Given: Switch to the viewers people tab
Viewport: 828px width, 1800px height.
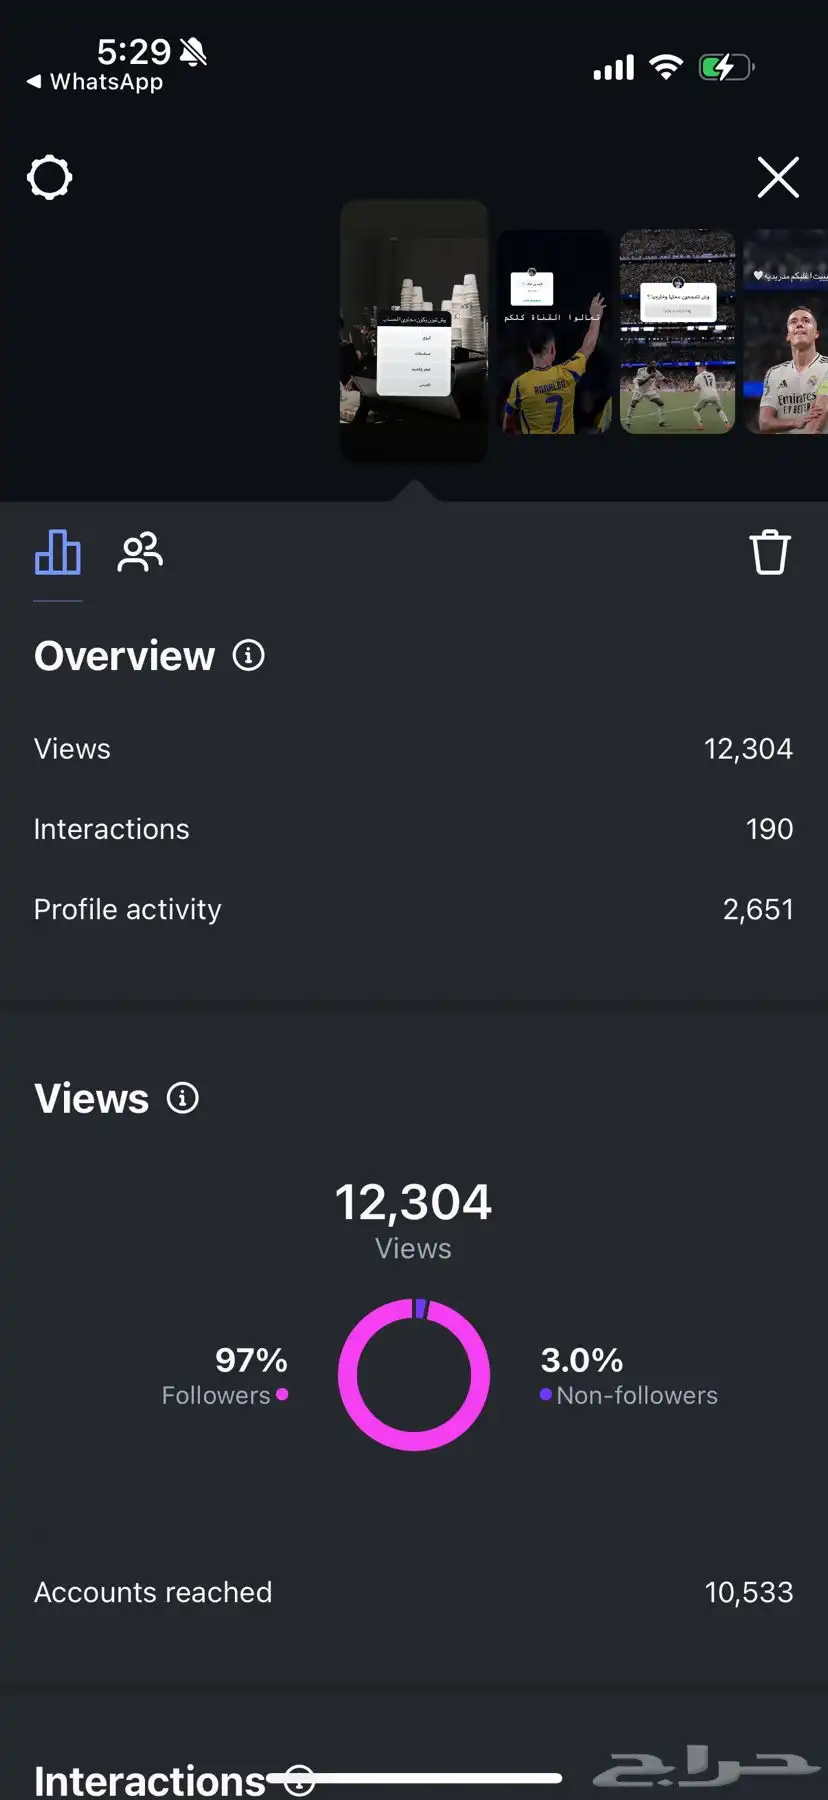Looking at the screenshot, I should coord(140,552).
